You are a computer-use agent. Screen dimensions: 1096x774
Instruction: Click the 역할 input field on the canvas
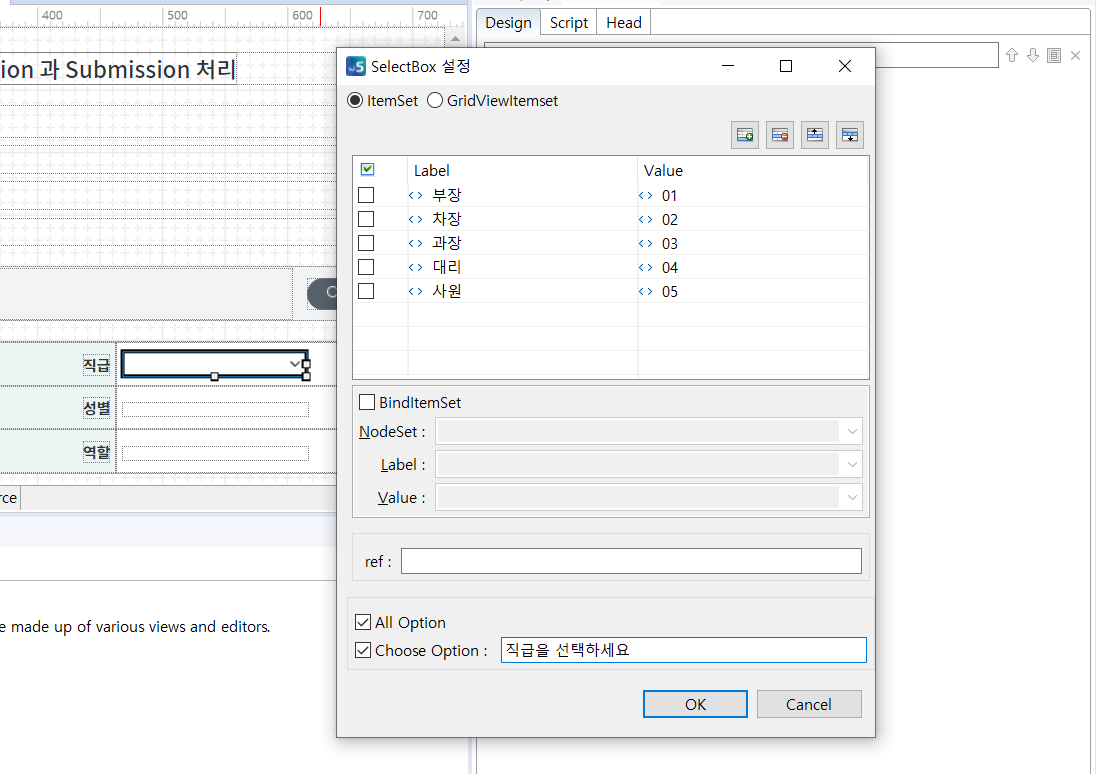click(x=215, y=453)
